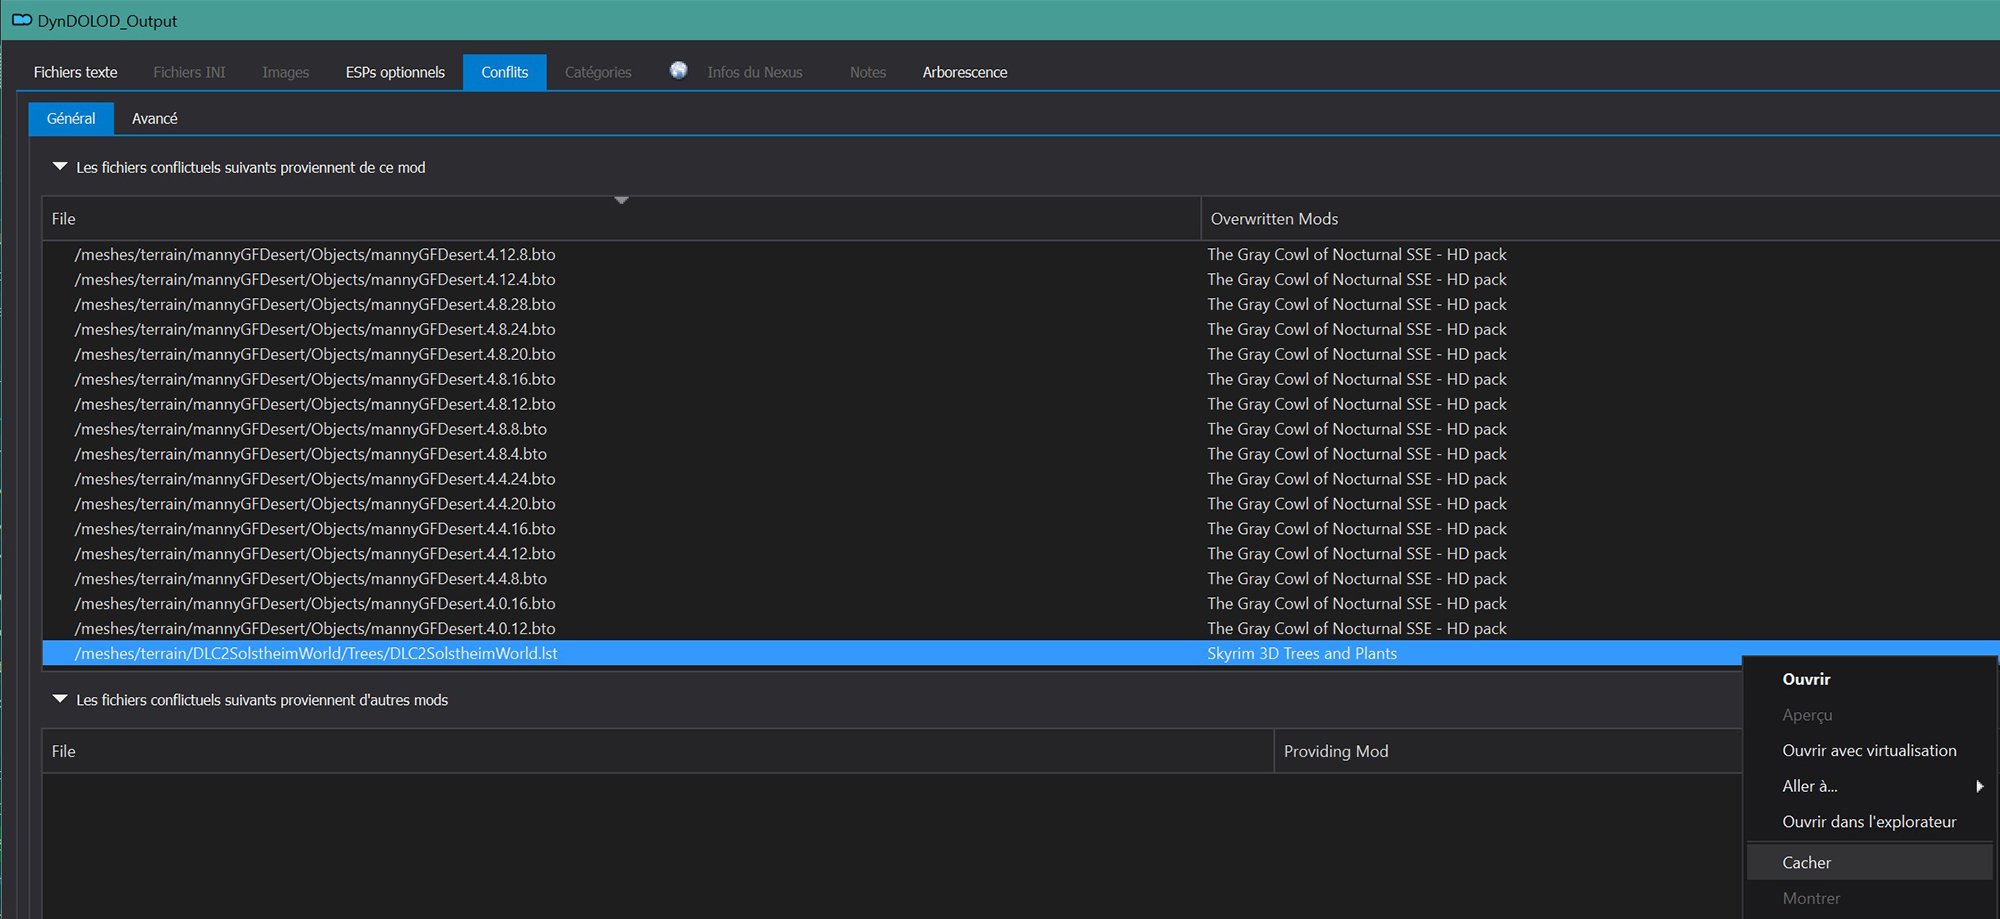Sort by Overwritten Mods column header
Screen dimensions: 2000x919
point(1600,218)
